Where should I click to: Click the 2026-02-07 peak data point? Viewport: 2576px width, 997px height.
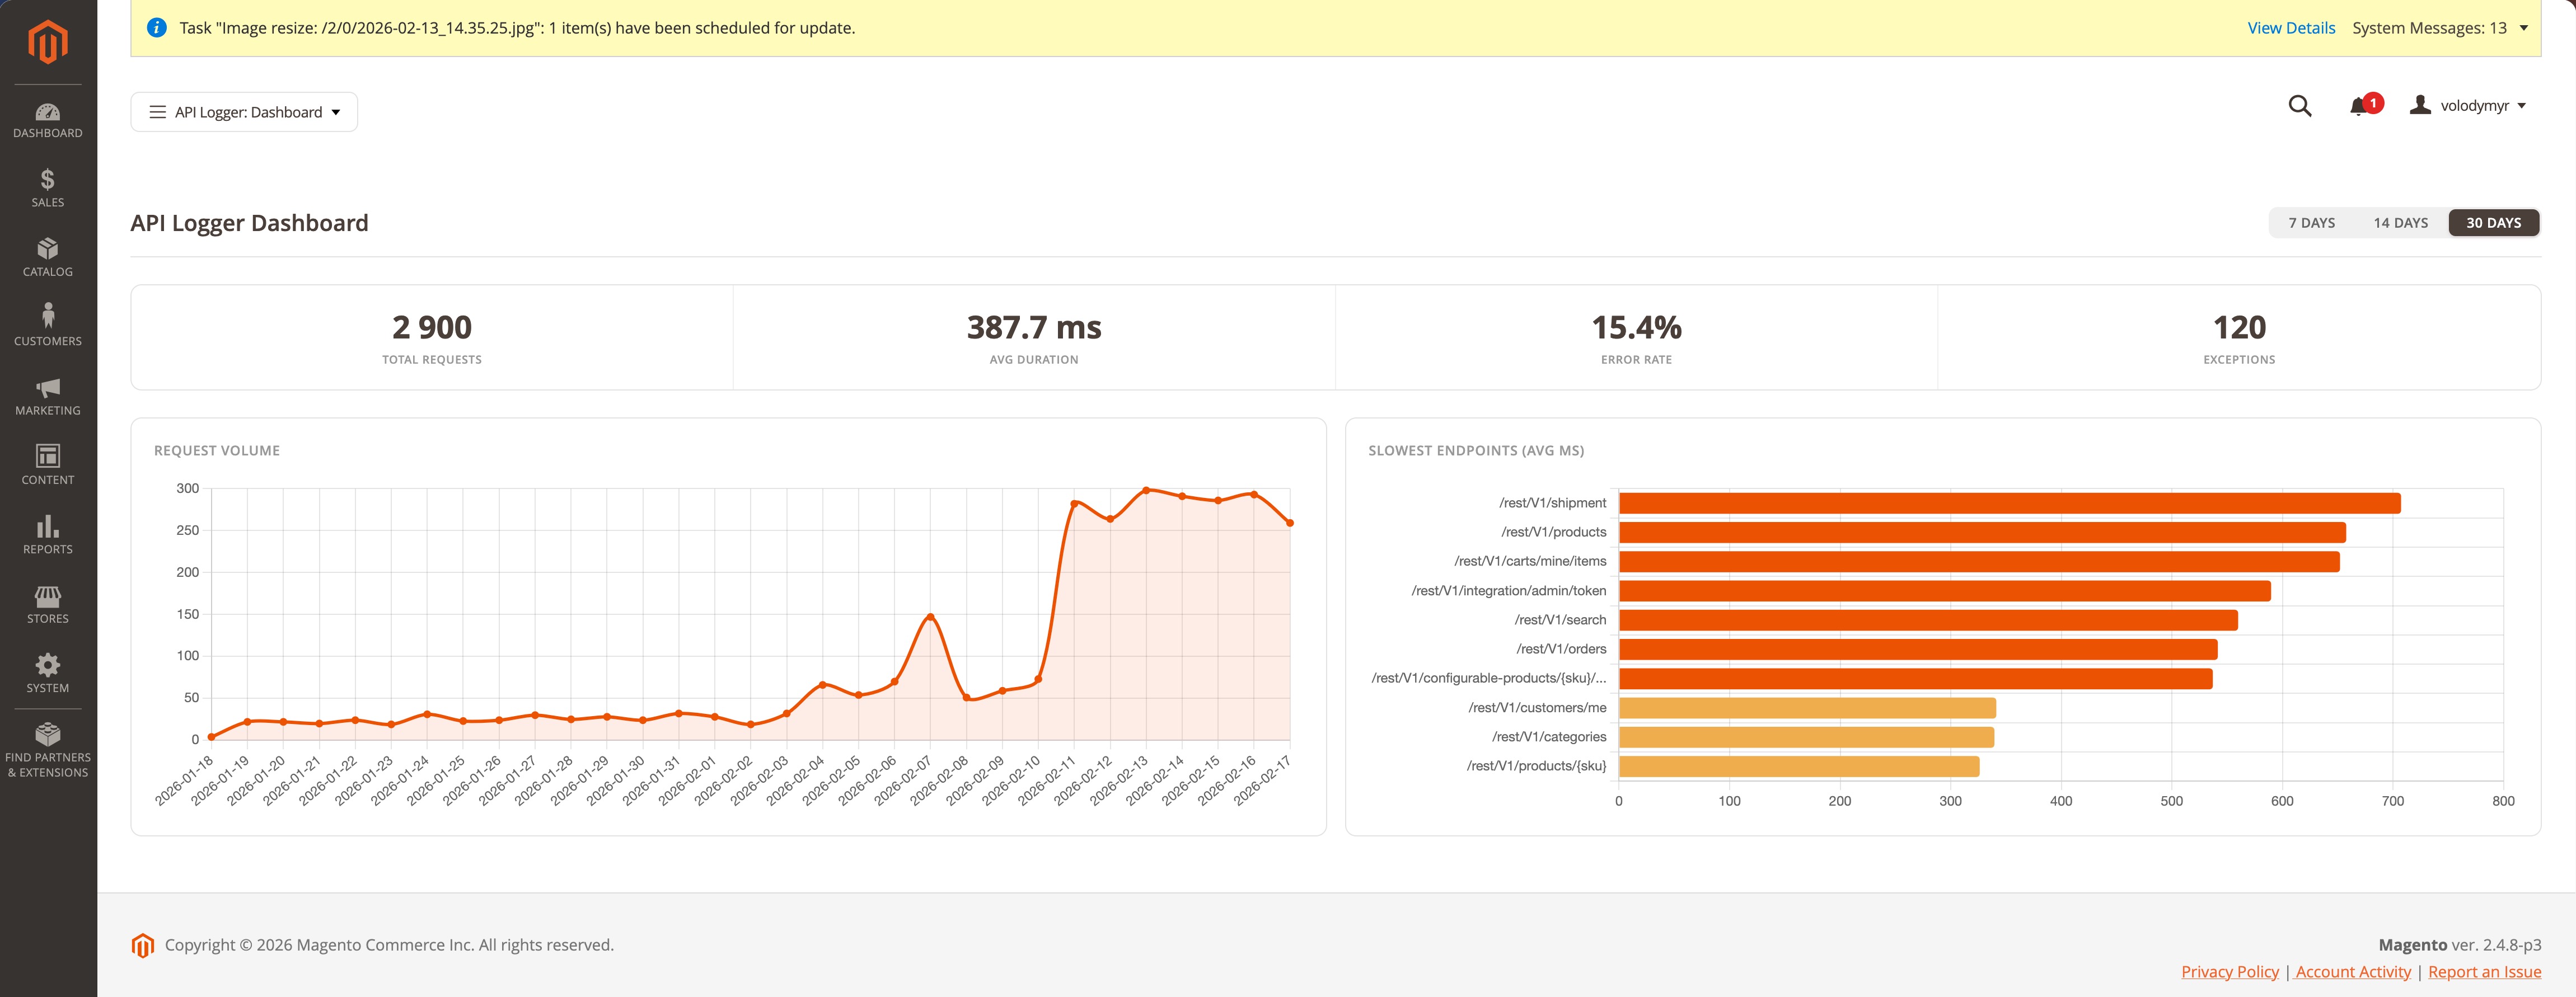click(930, 617)
